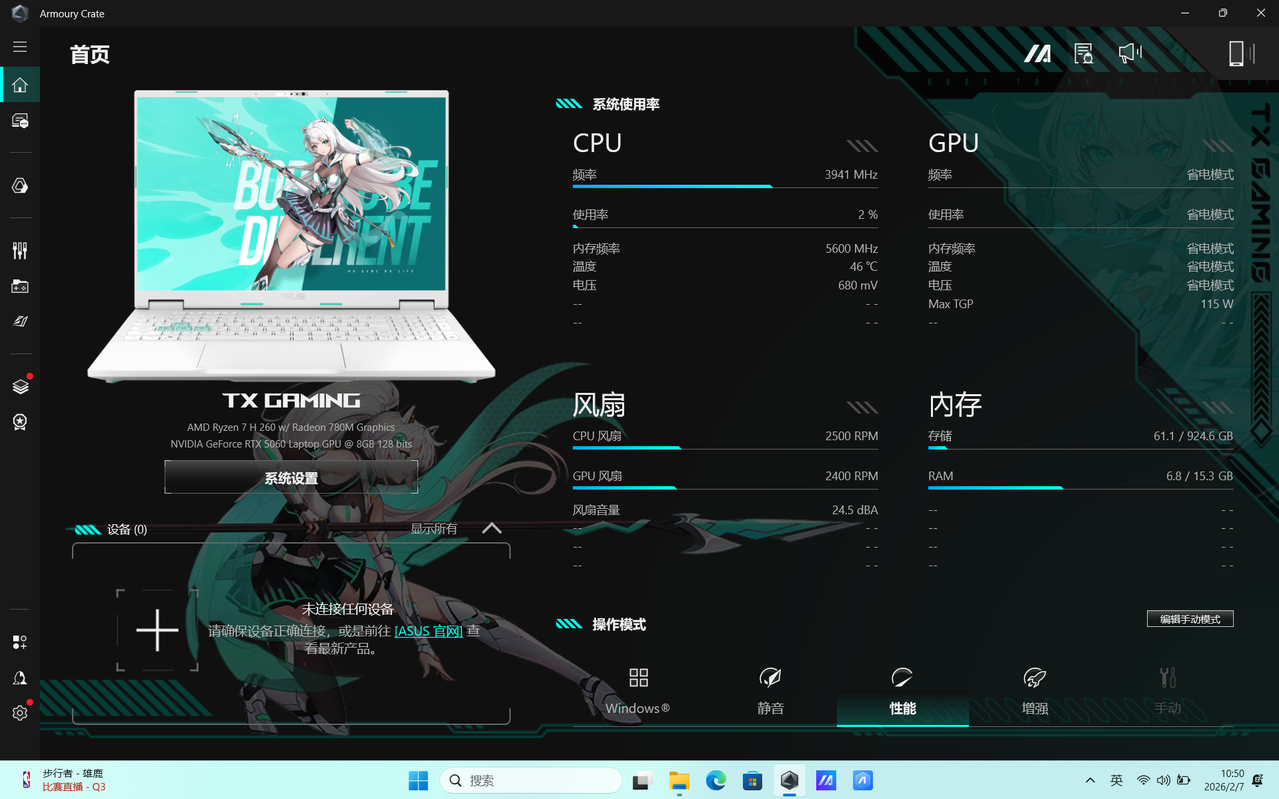Expand the CPU panel stripe handle

(x=862, y=146)
